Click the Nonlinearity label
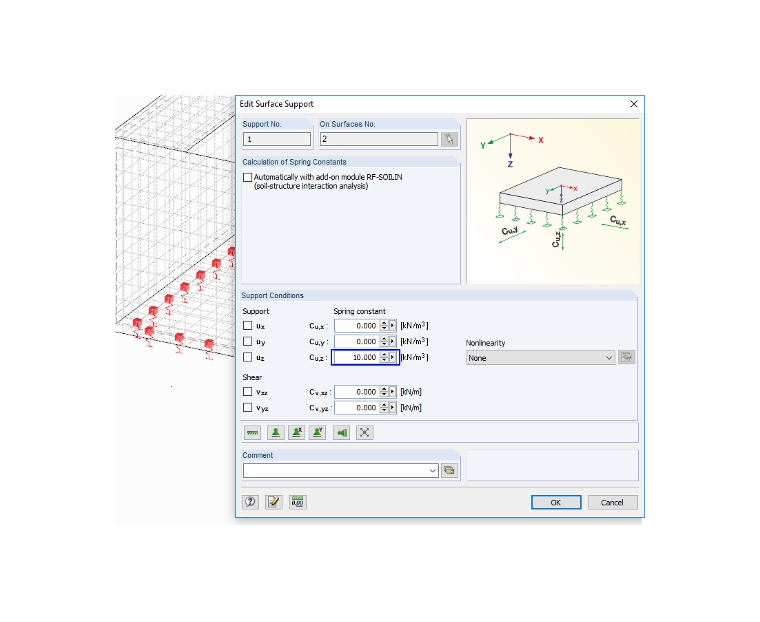Viewport: 760px width, 622px height. [485, 343]
